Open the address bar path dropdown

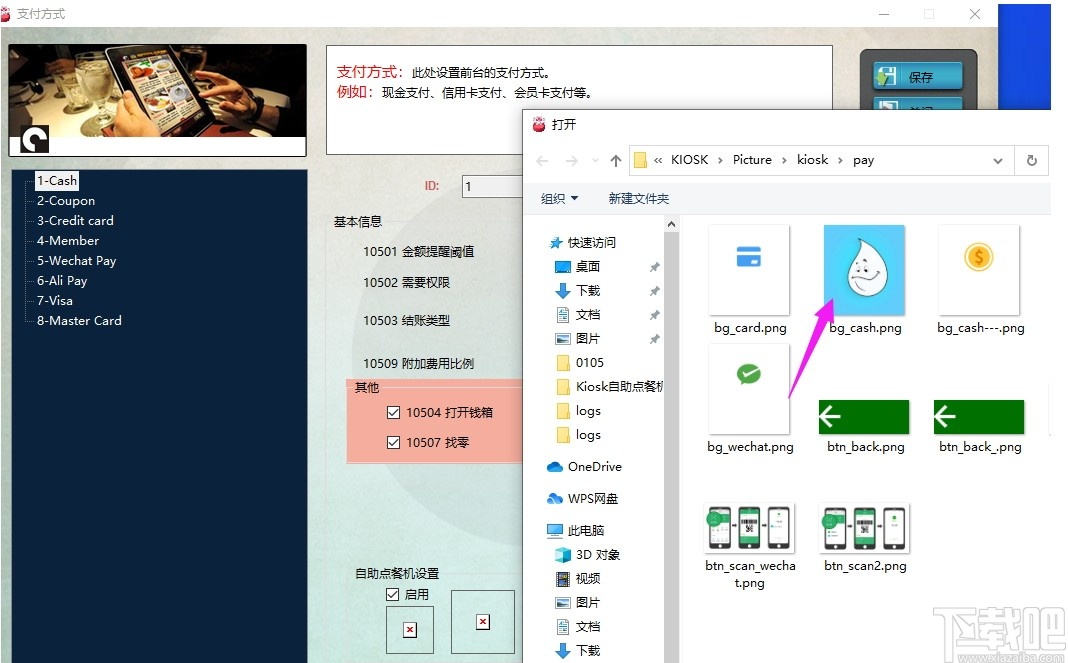997,160
